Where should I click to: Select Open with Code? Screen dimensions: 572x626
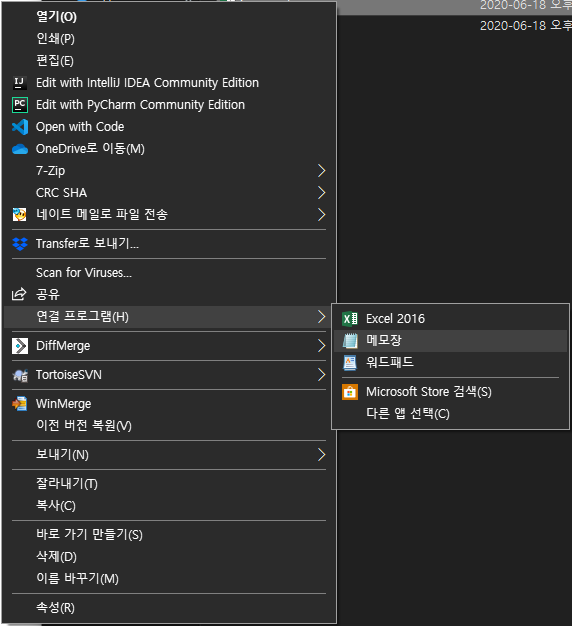[x=169, y=127]
